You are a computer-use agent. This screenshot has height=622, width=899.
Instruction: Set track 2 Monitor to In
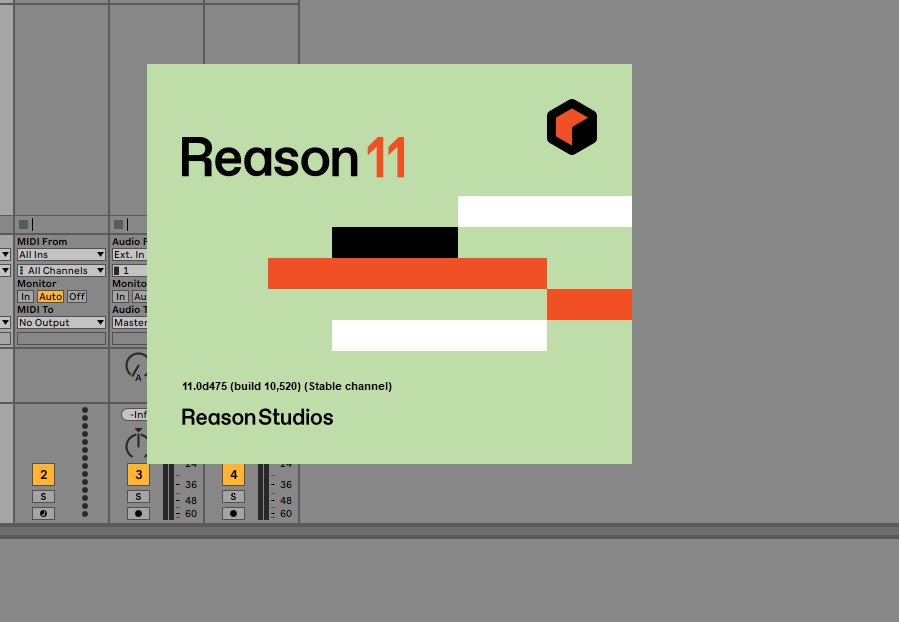click(25, 296)
